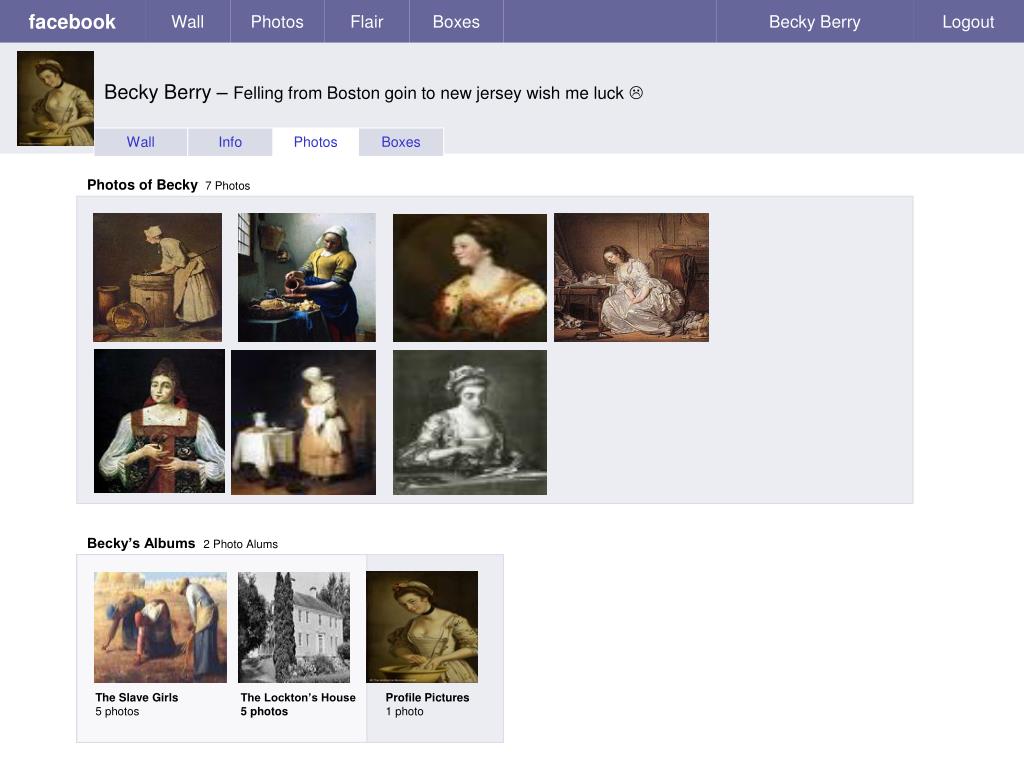Open the Profile Pictures album cover

coord(422,627)
